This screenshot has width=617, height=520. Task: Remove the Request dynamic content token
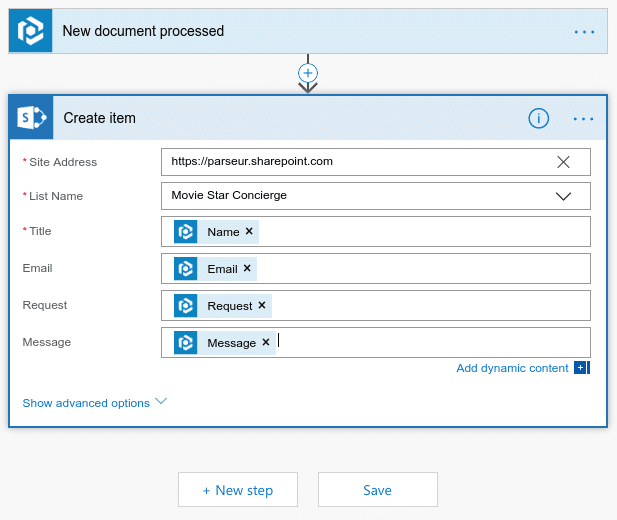click(x=262, y=305)
